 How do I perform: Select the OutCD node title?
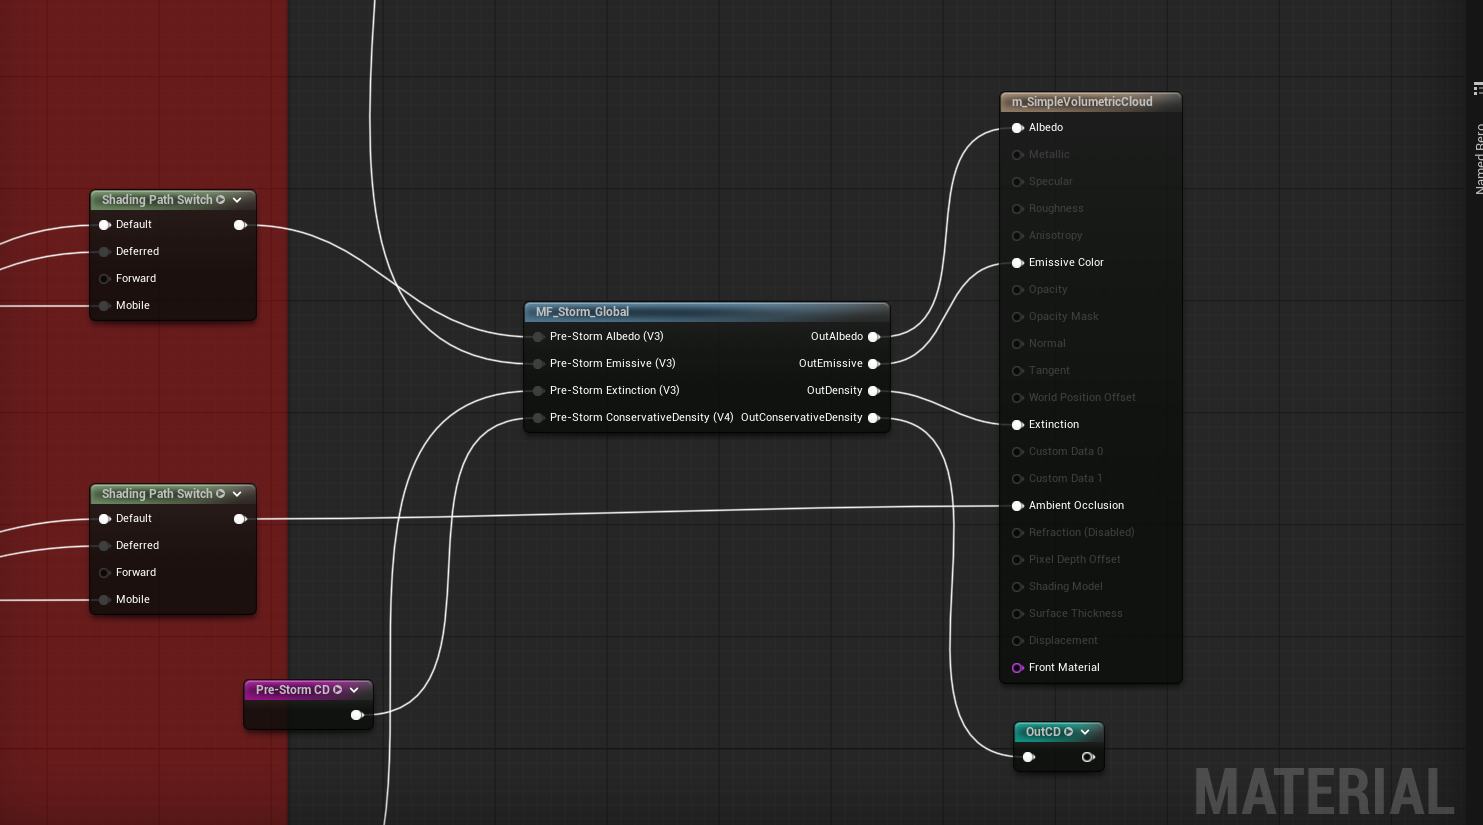(x=1043, y=732)
